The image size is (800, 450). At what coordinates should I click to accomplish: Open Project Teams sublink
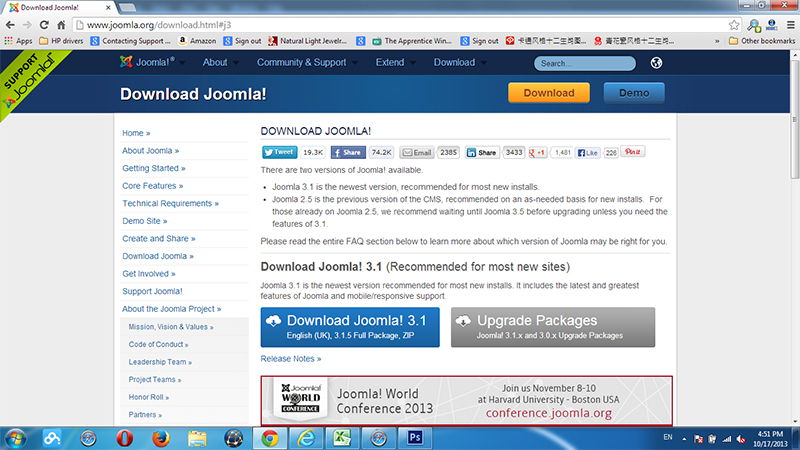155,380
